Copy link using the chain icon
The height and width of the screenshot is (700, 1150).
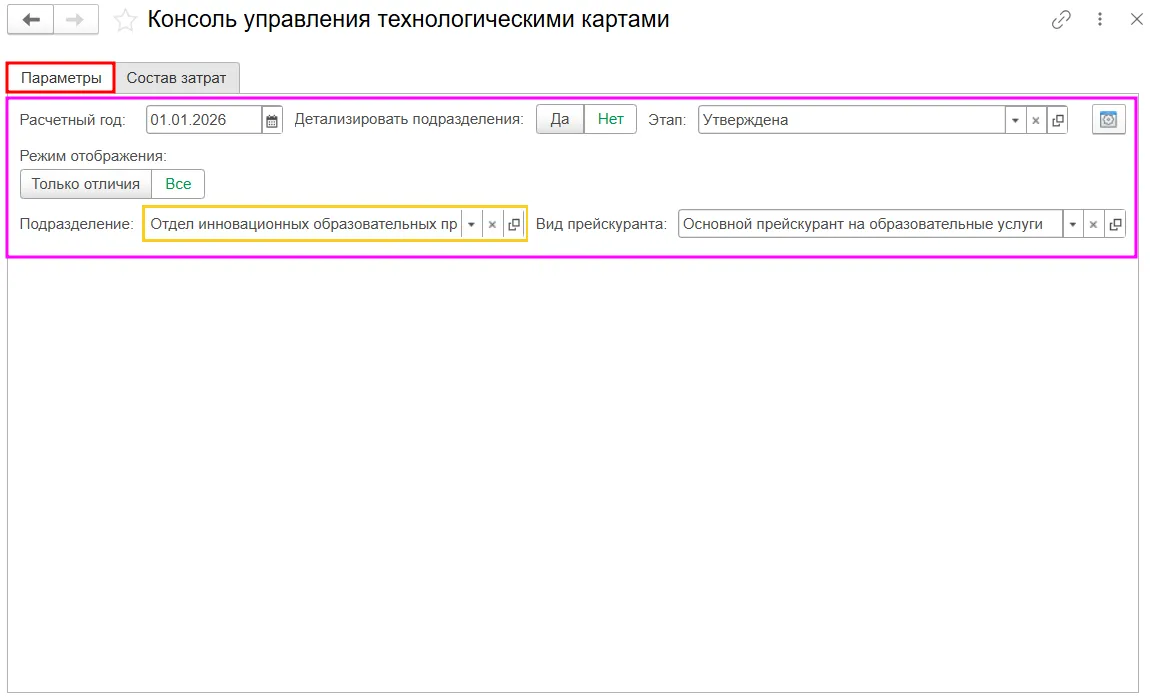(x=1061, y=20)
